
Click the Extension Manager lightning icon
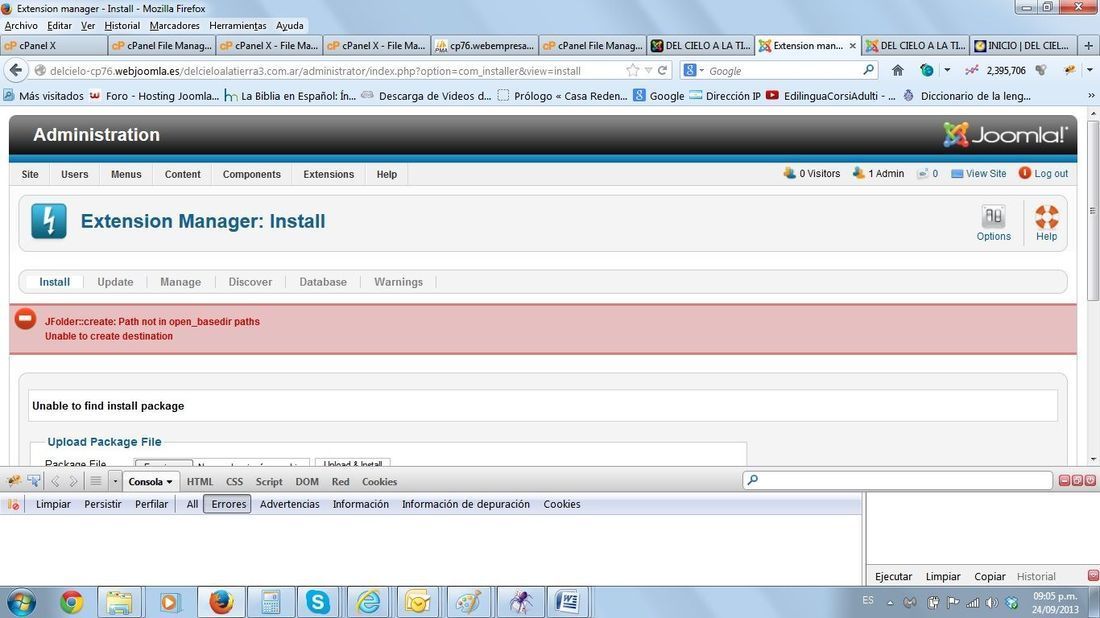pos(48,221)
